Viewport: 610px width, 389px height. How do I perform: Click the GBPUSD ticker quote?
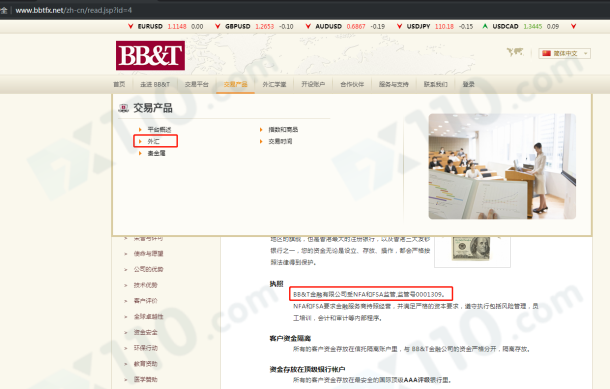tap(259, 26)
